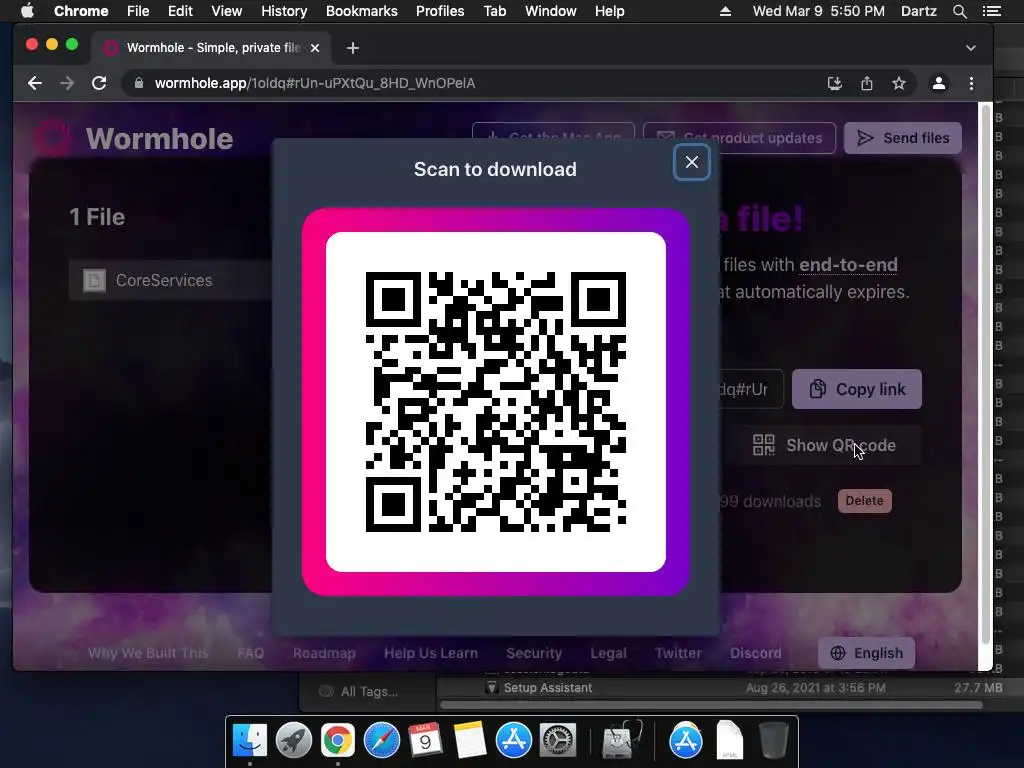The width and height of the screenshot is (1024, 768).
Task: Open Calendar from the Dock
Action: point(425,740)
